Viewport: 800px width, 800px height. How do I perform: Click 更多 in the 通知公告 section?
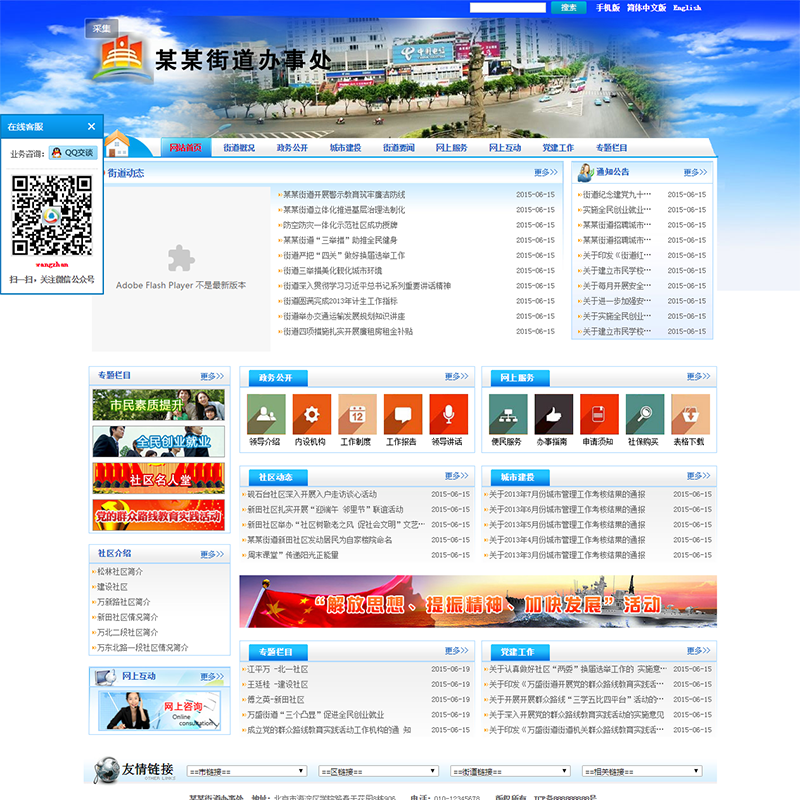pos(695,172)
